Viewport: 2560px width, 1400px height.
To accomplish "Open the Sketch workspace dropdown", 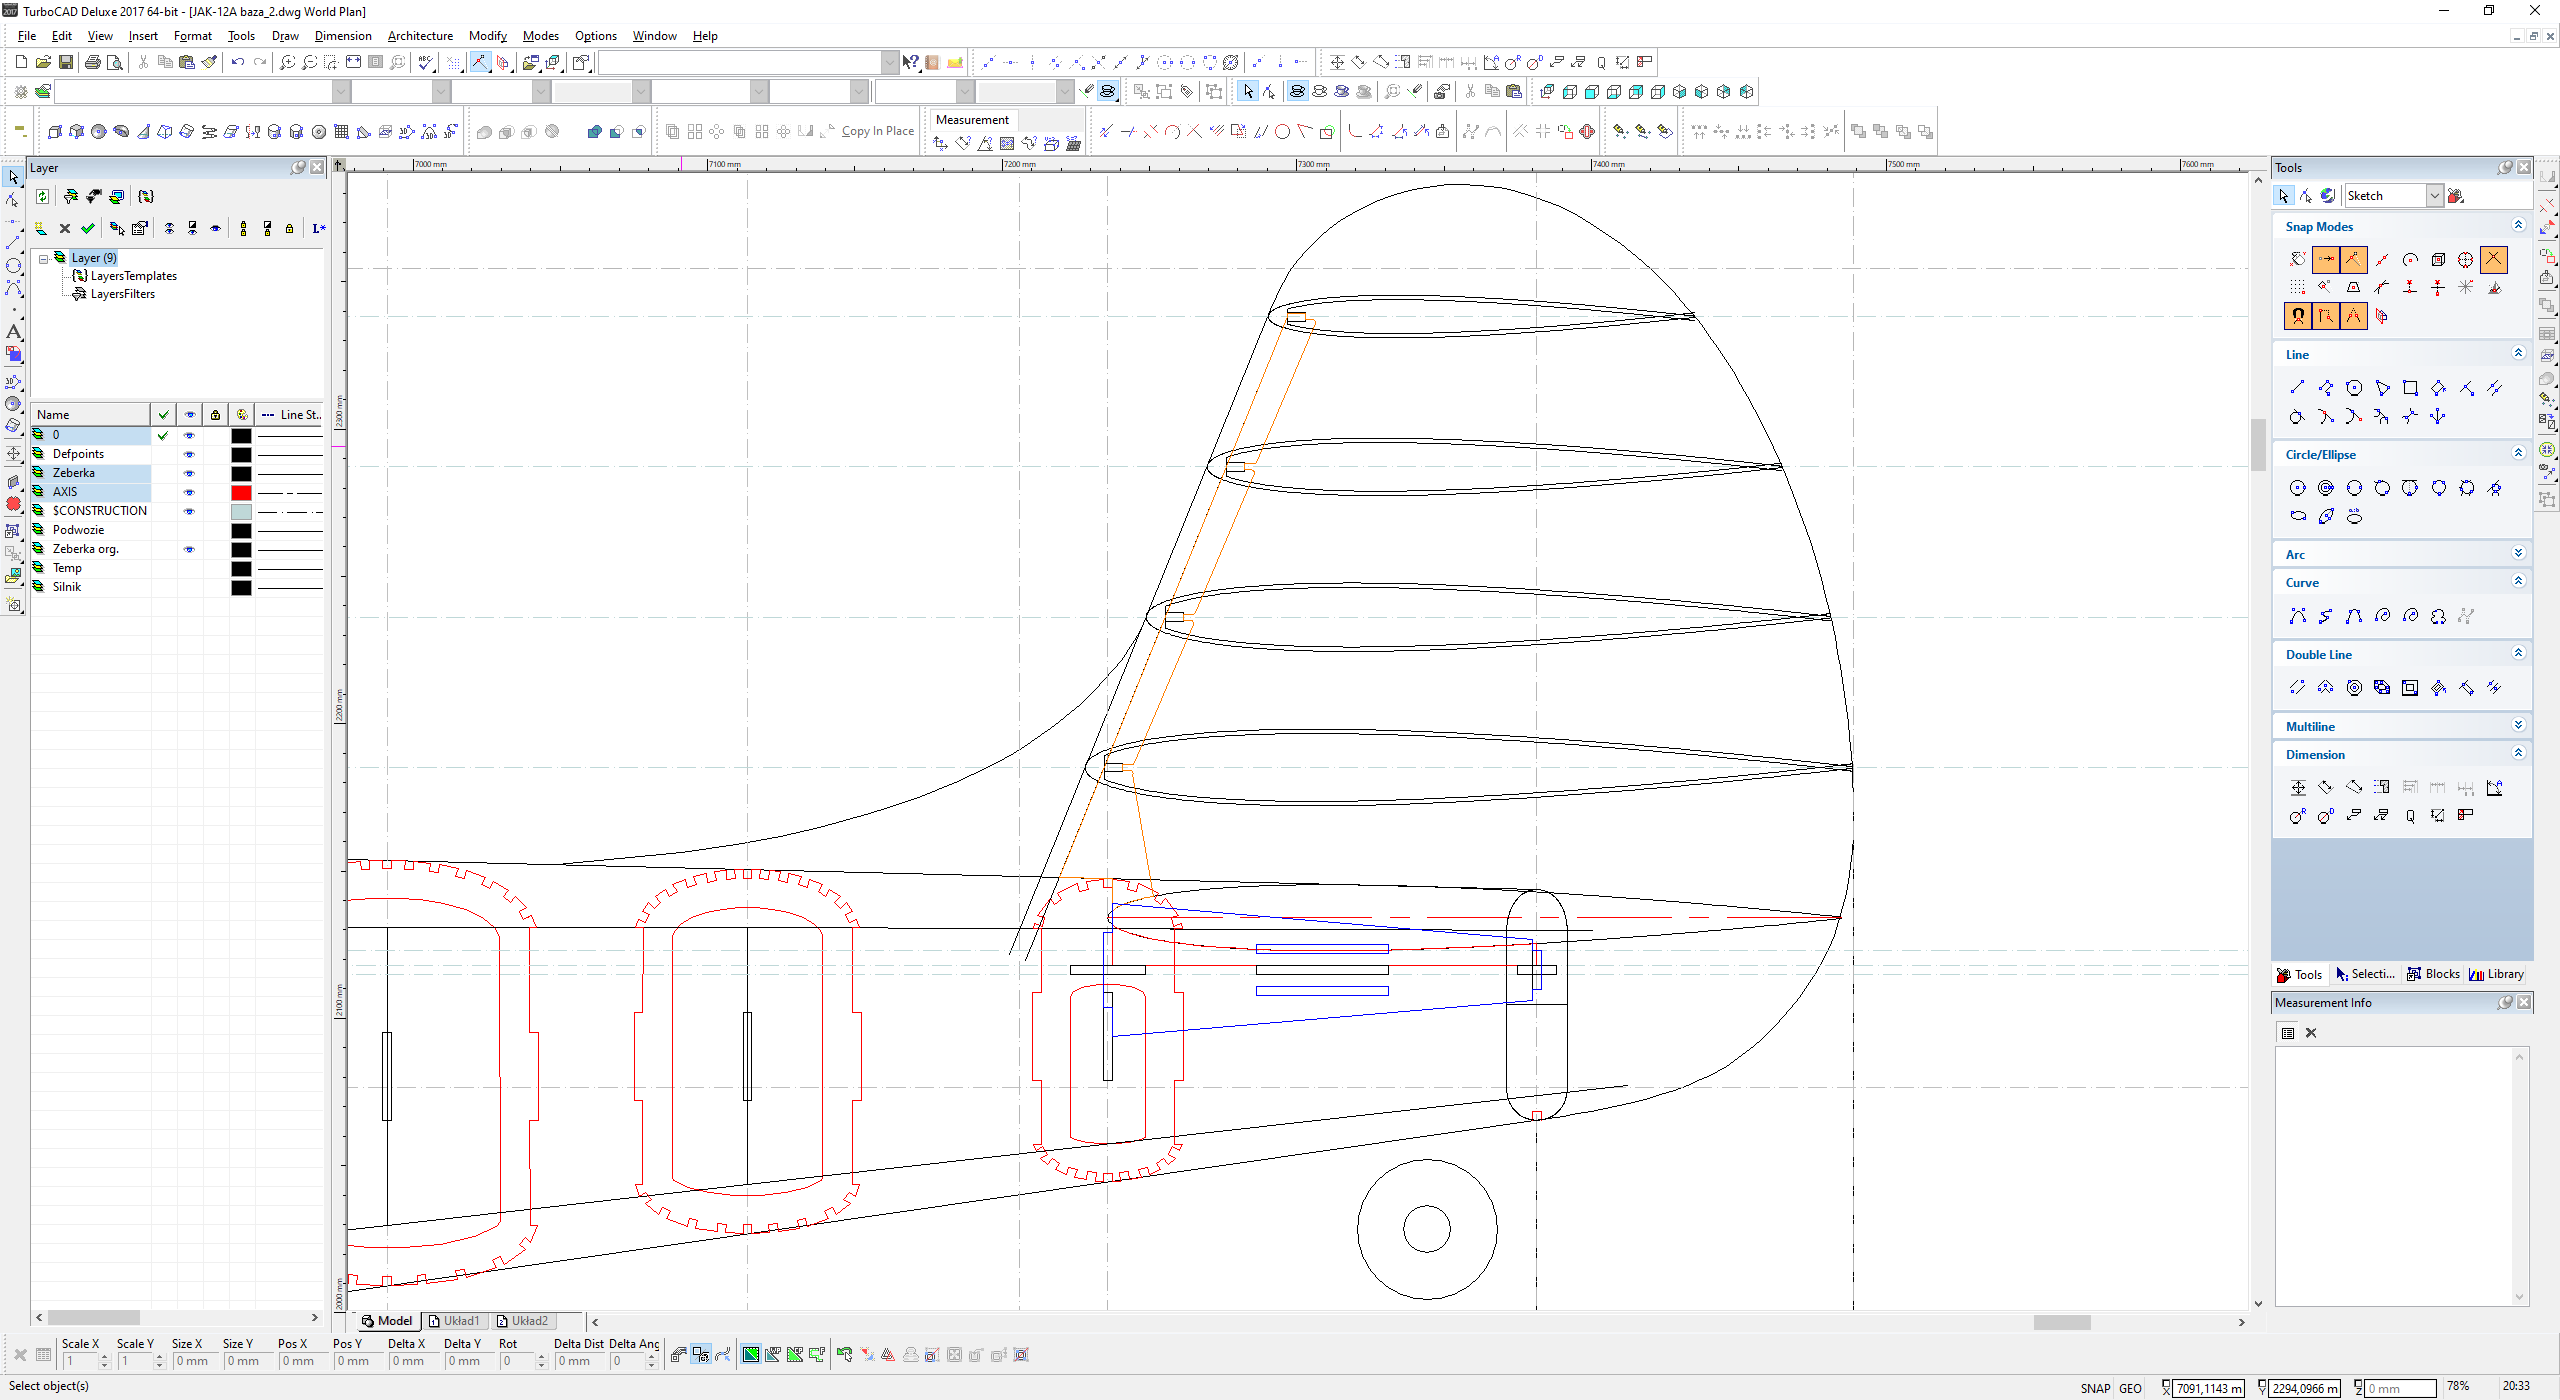I will [x=2435, y=196].
